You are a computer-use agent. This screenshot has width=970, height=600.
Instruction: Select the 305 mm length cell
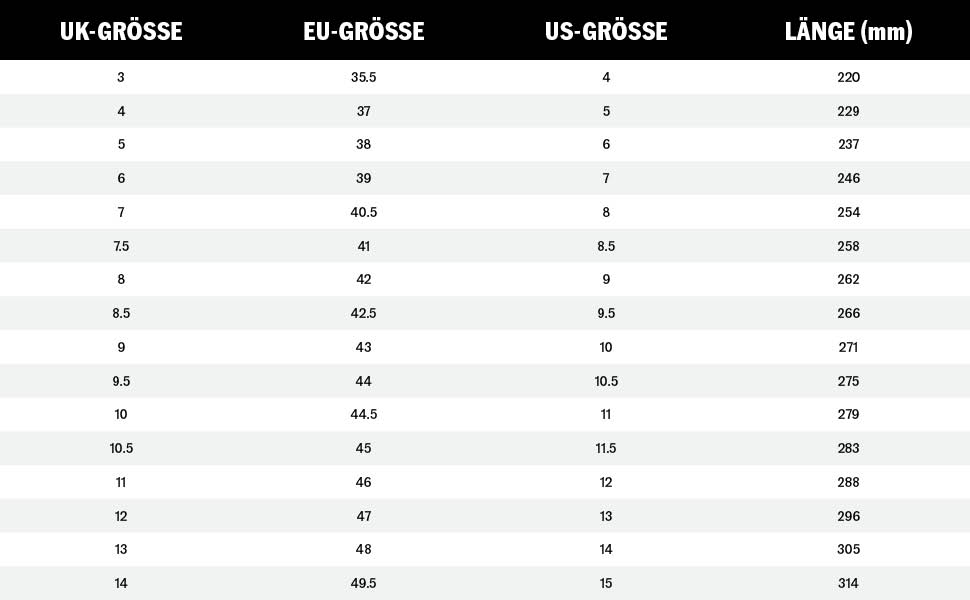pos(848,549)
